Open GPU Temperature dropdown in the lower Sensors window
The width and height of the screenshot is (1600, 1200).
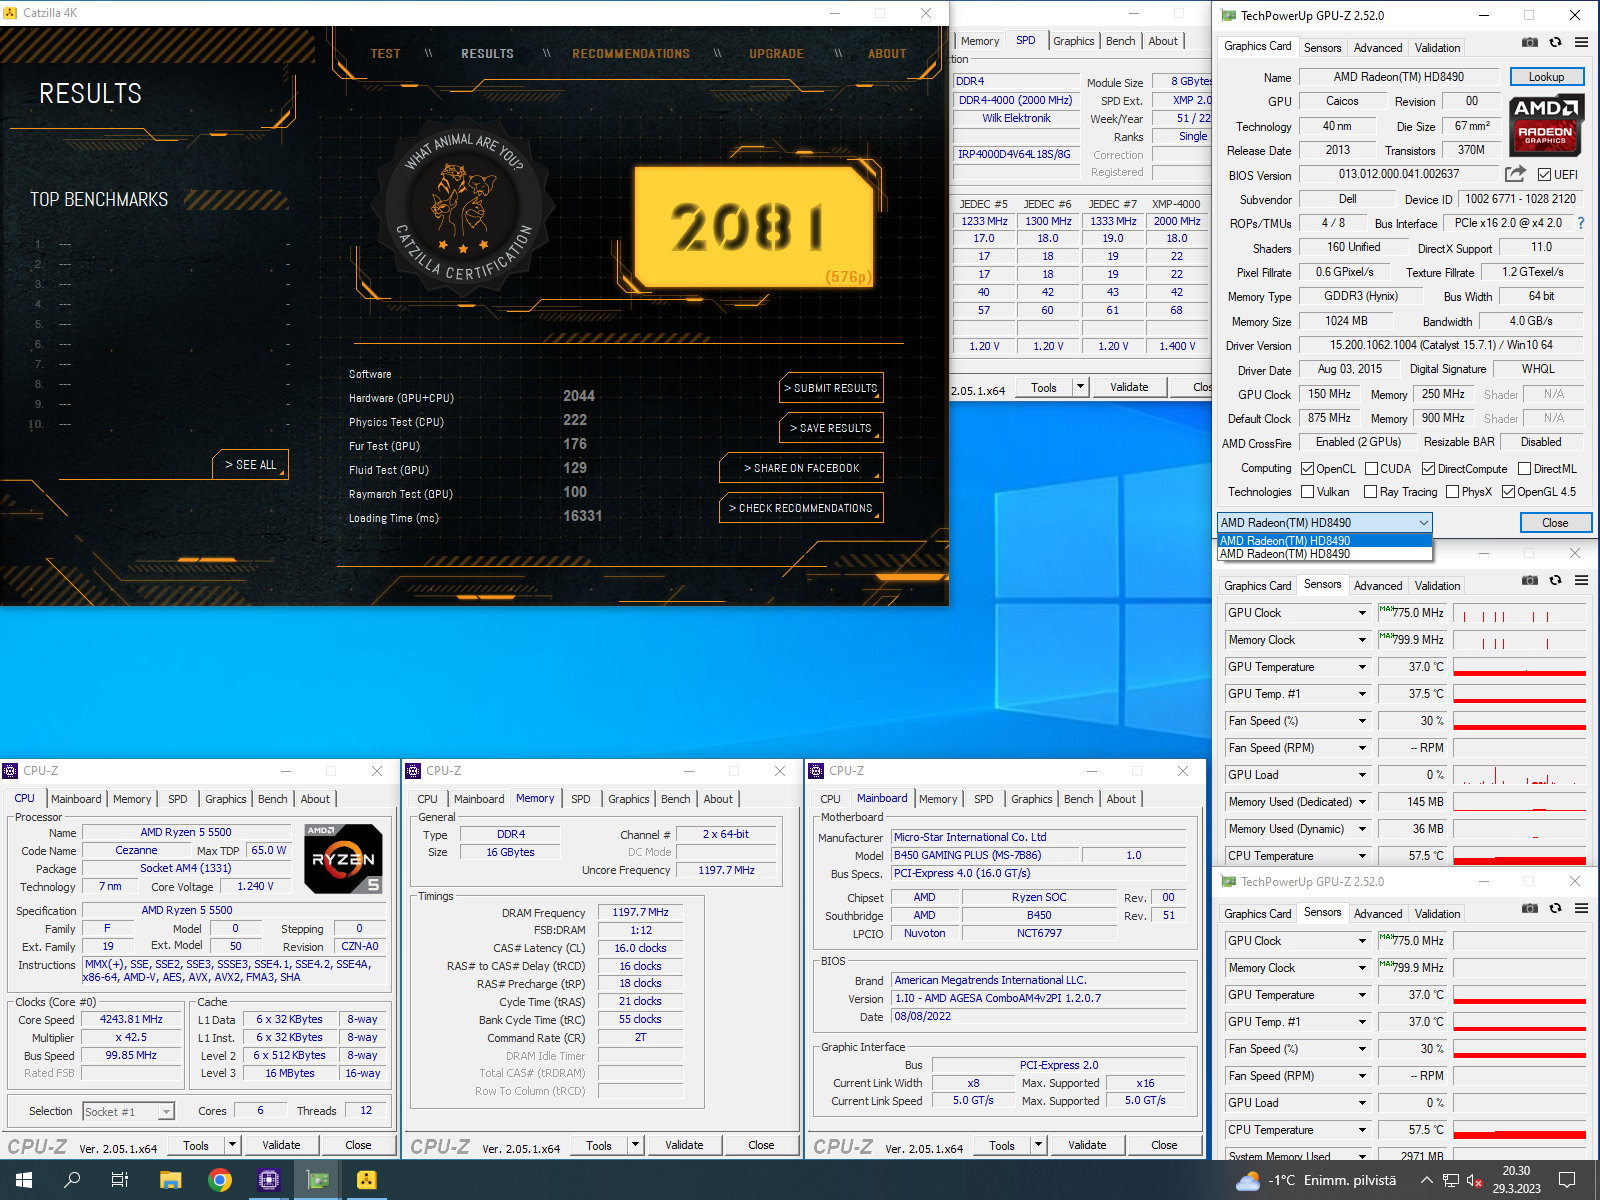1361,995
